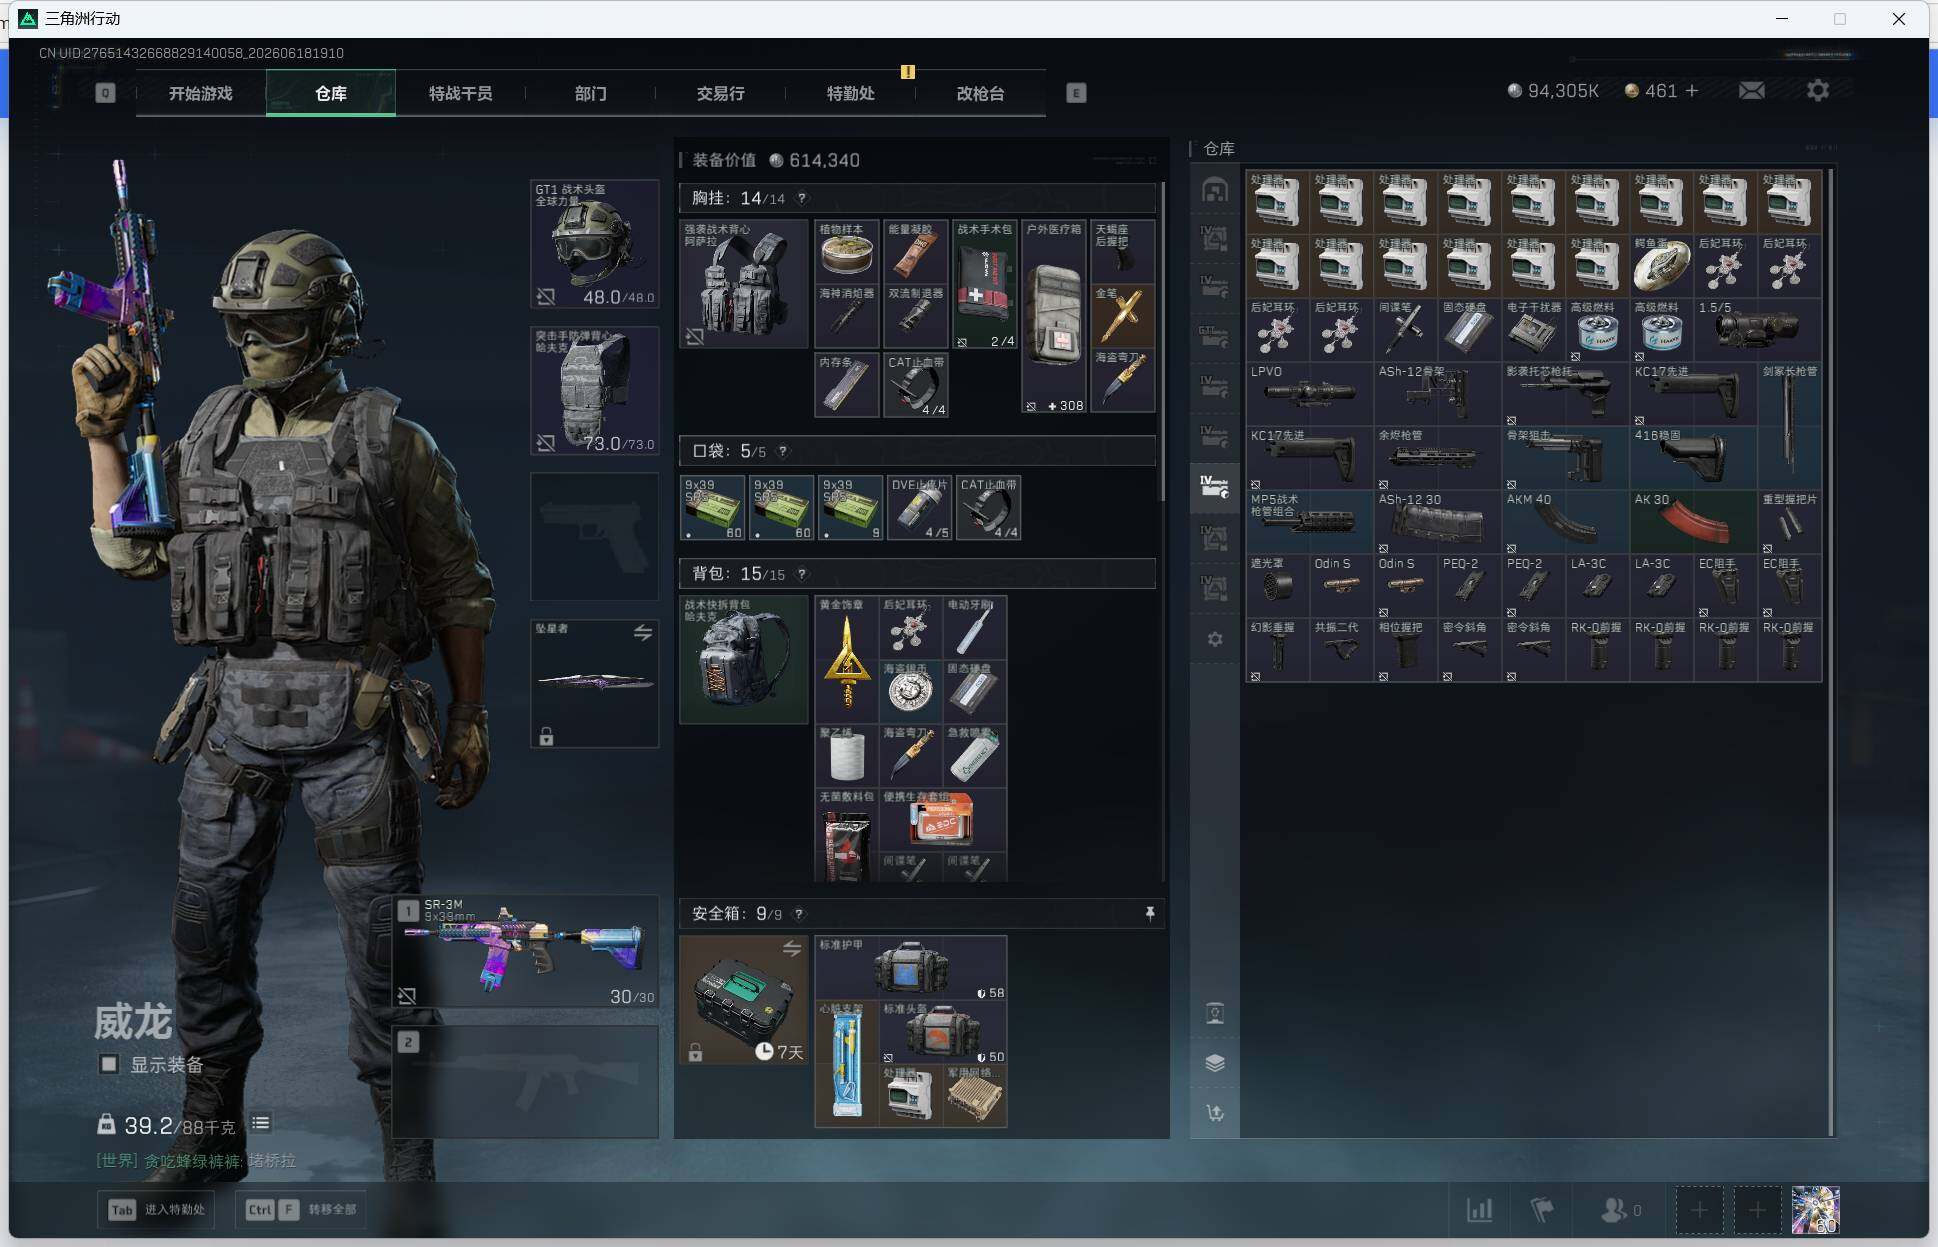This screenshot has width=1938, height=1247.
Task: Click the lock icon on the 坠星者 slot
Action: 546,737
